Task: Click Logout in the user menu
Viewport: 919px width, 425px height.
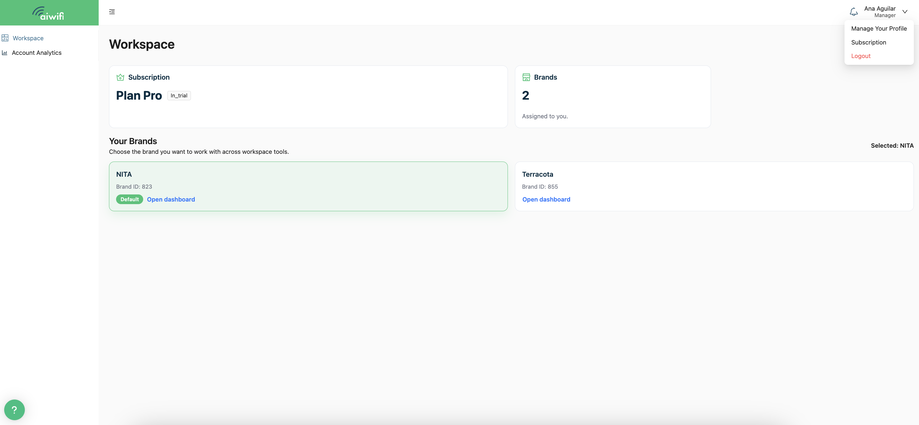Action: point(861,56)
